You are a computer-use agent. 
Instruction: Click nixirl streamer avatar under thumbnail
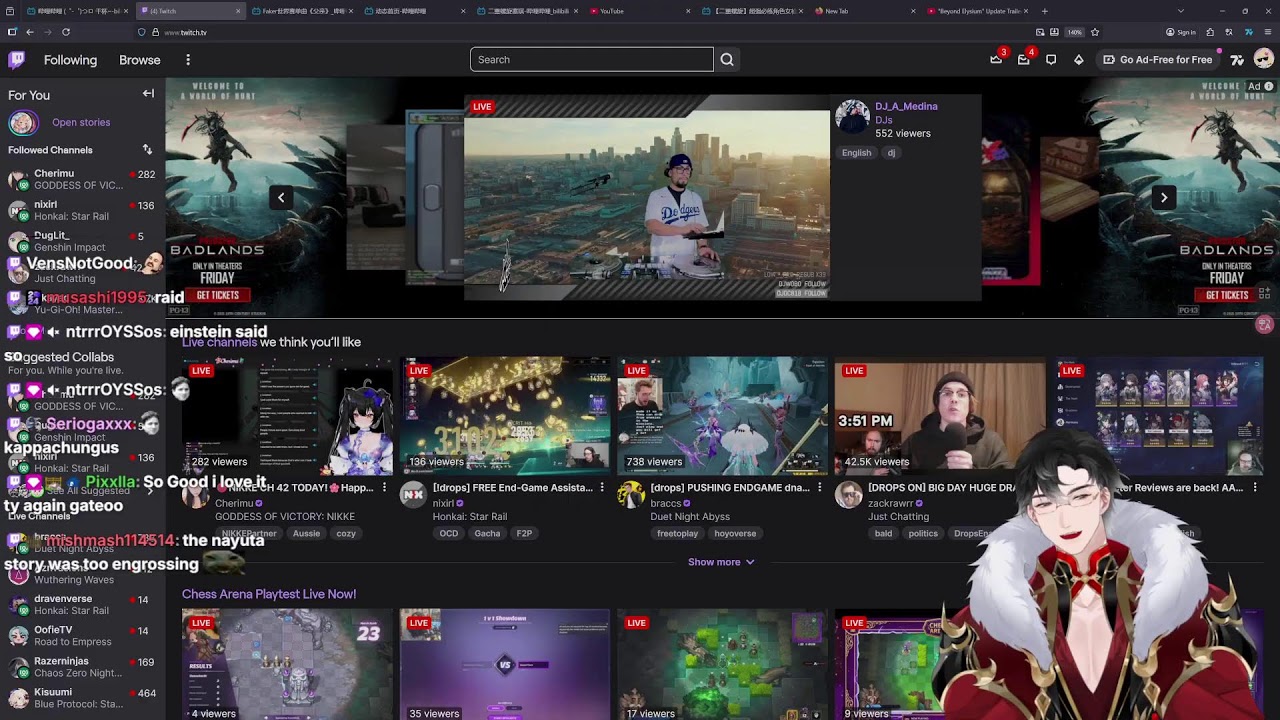coord(413,495)
